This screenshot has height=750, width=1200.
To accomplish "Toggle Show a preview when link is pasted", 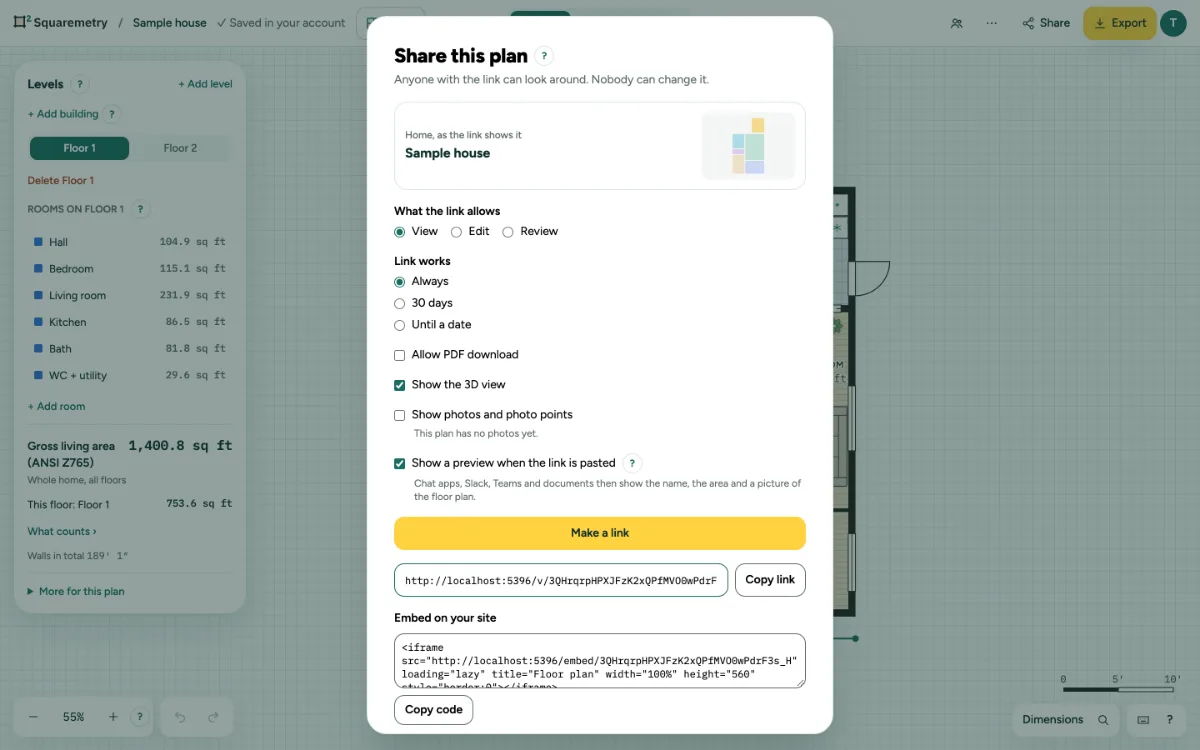I will point(400,464).
